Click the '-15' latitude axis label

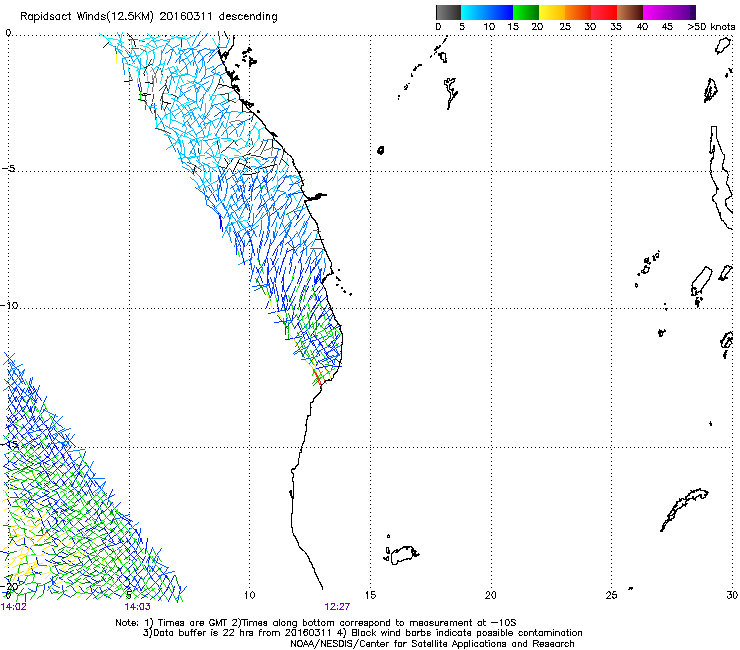point(9,444)
